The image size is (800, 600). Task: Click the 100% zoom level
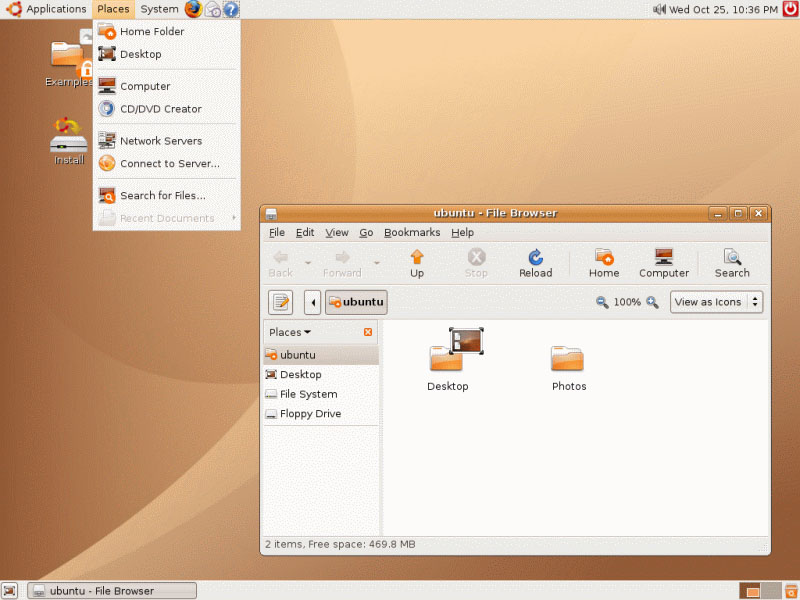tap(627, 302)
